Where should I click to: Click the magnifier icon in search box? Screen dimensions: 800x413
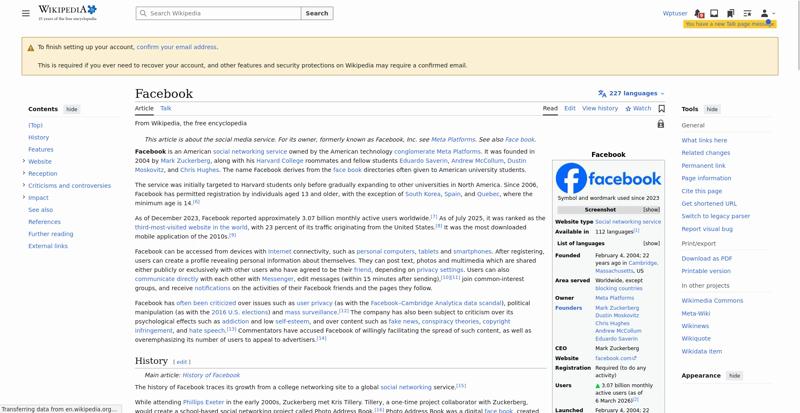(143, 13)
